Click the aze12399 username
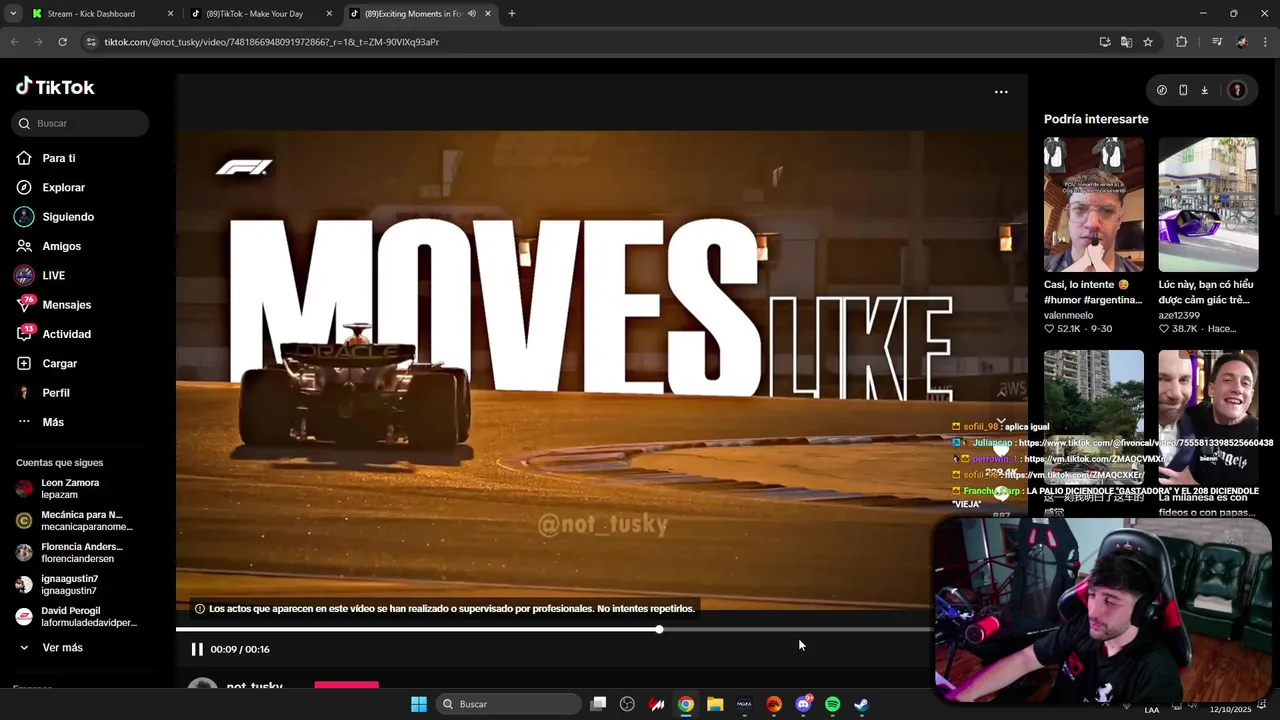 click(x=1179, y=315)
